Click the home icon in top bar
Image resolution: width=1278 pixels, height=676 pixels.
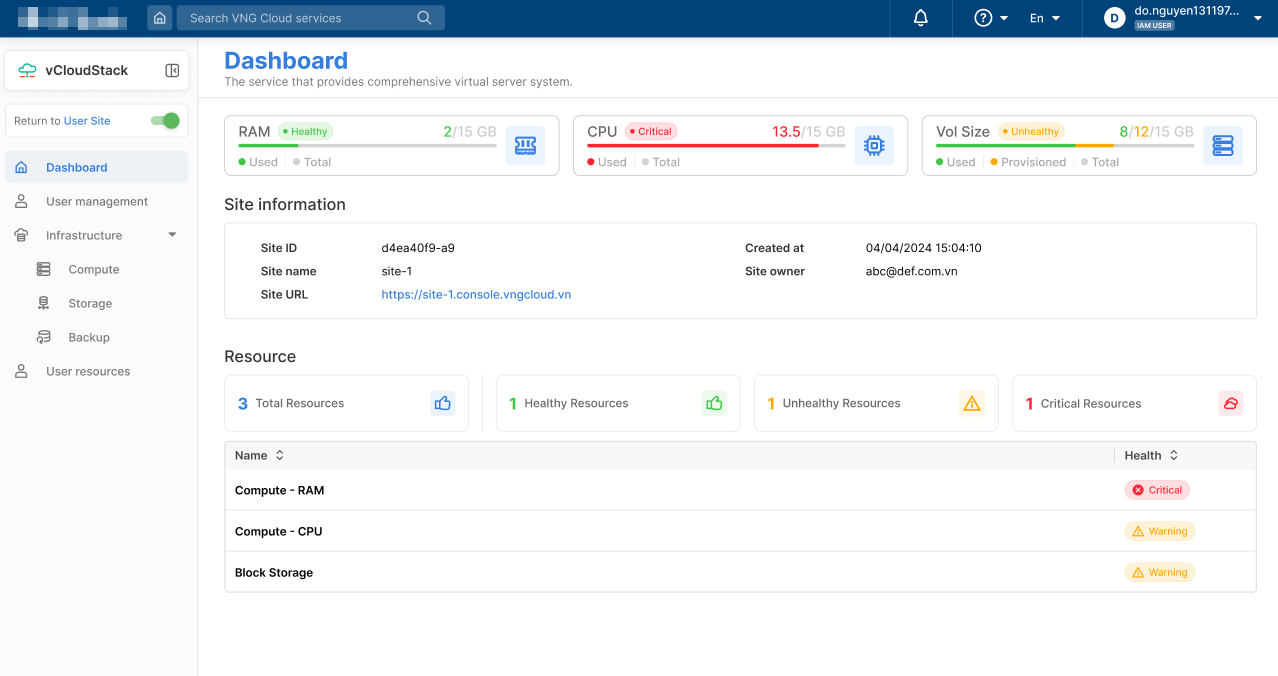pos(159,18)
